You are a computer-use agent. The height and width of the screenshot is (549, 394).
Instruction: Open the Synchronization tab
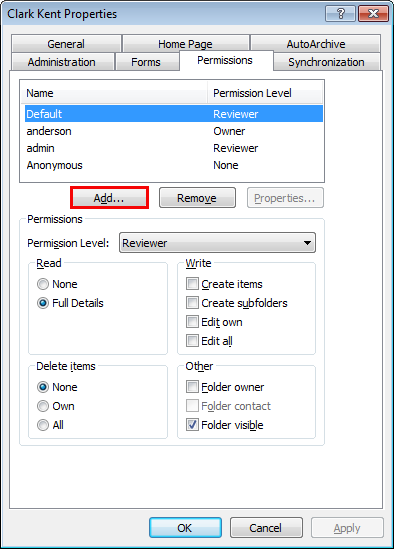326,62
